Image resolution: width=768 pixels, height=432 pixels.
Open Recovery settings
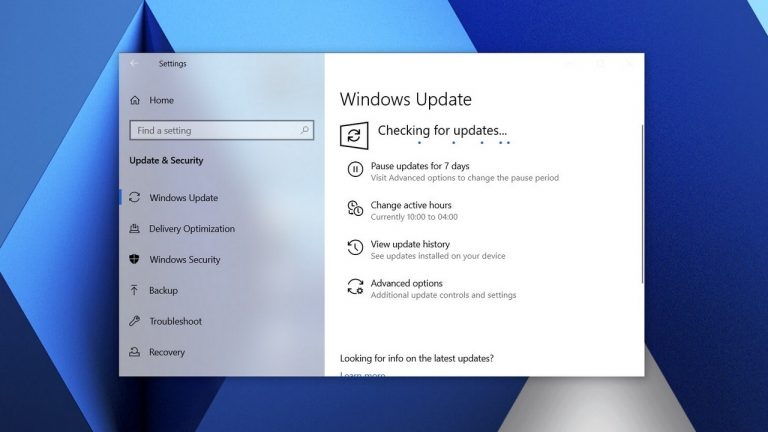coord(167,352)
